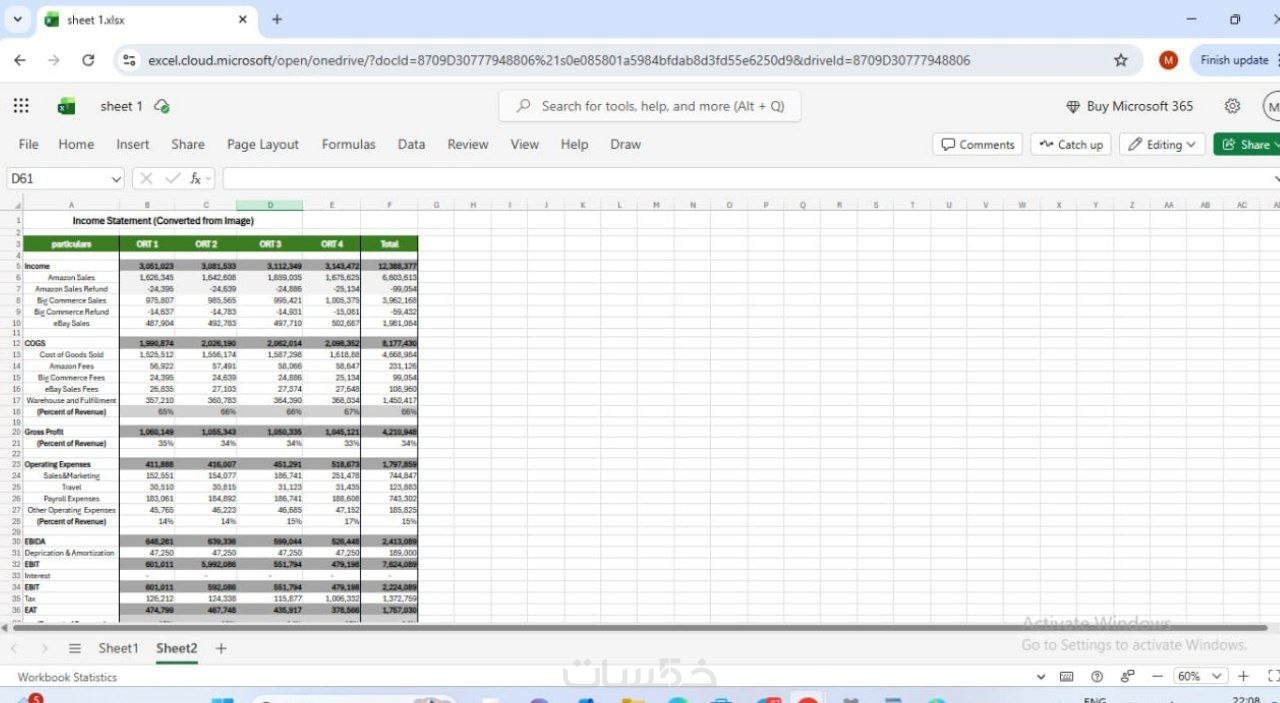Click the Finish update Chrome button
Image resolution: width=1280 pixels, height=703 pixels.
point(1234,60)
